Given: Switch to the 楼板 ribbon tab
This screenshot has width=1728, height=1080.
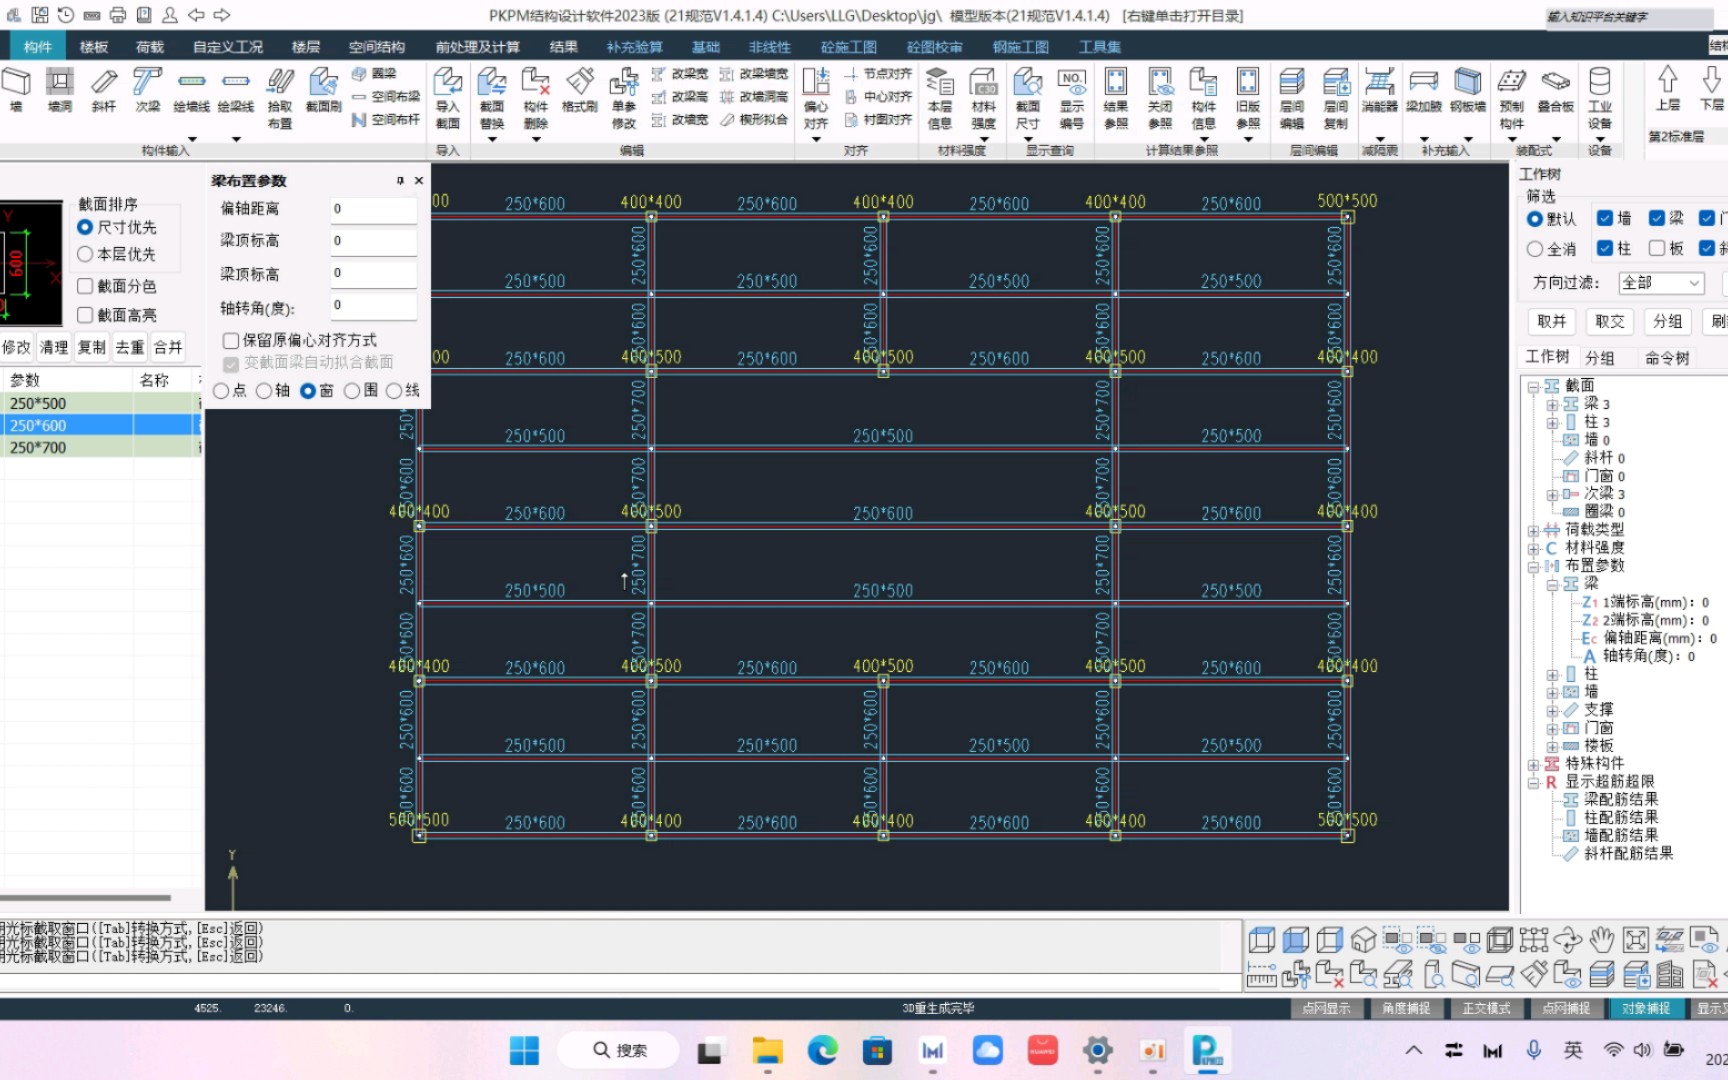Looking at the screenshot, I should click(93, 47).
